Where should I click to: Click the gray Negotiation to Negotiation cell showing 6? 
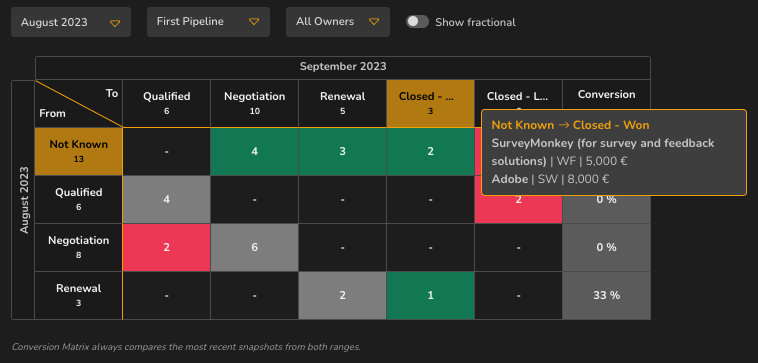pos(255,247)
